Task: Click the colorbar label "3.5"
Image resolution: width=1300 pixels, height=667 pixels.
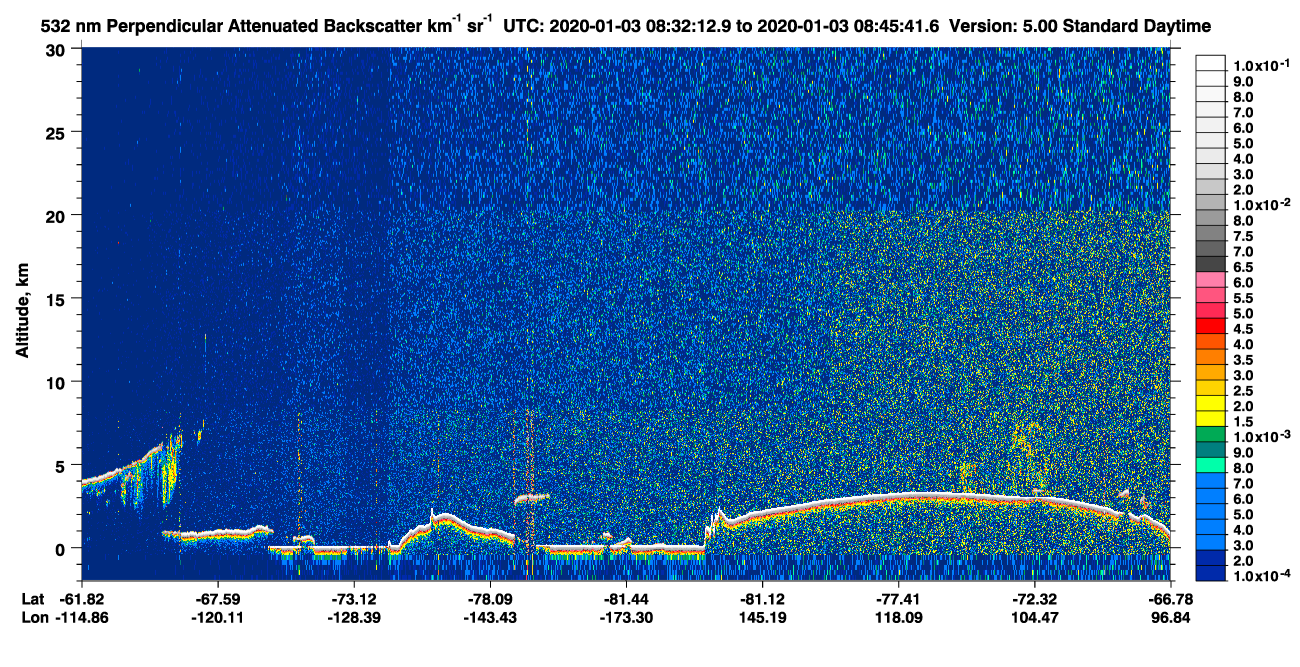Action: click(1245, 361)
